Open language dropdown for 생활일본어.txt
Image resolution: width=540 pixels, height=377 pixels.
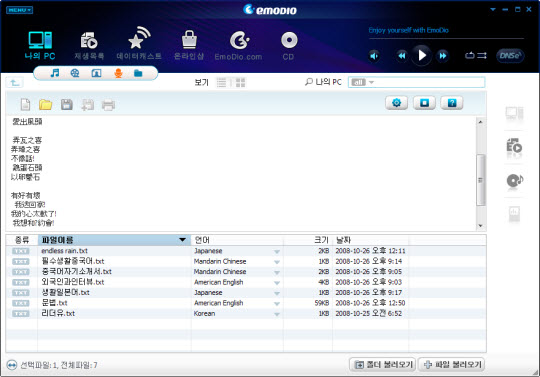click(x=277, y=293)
